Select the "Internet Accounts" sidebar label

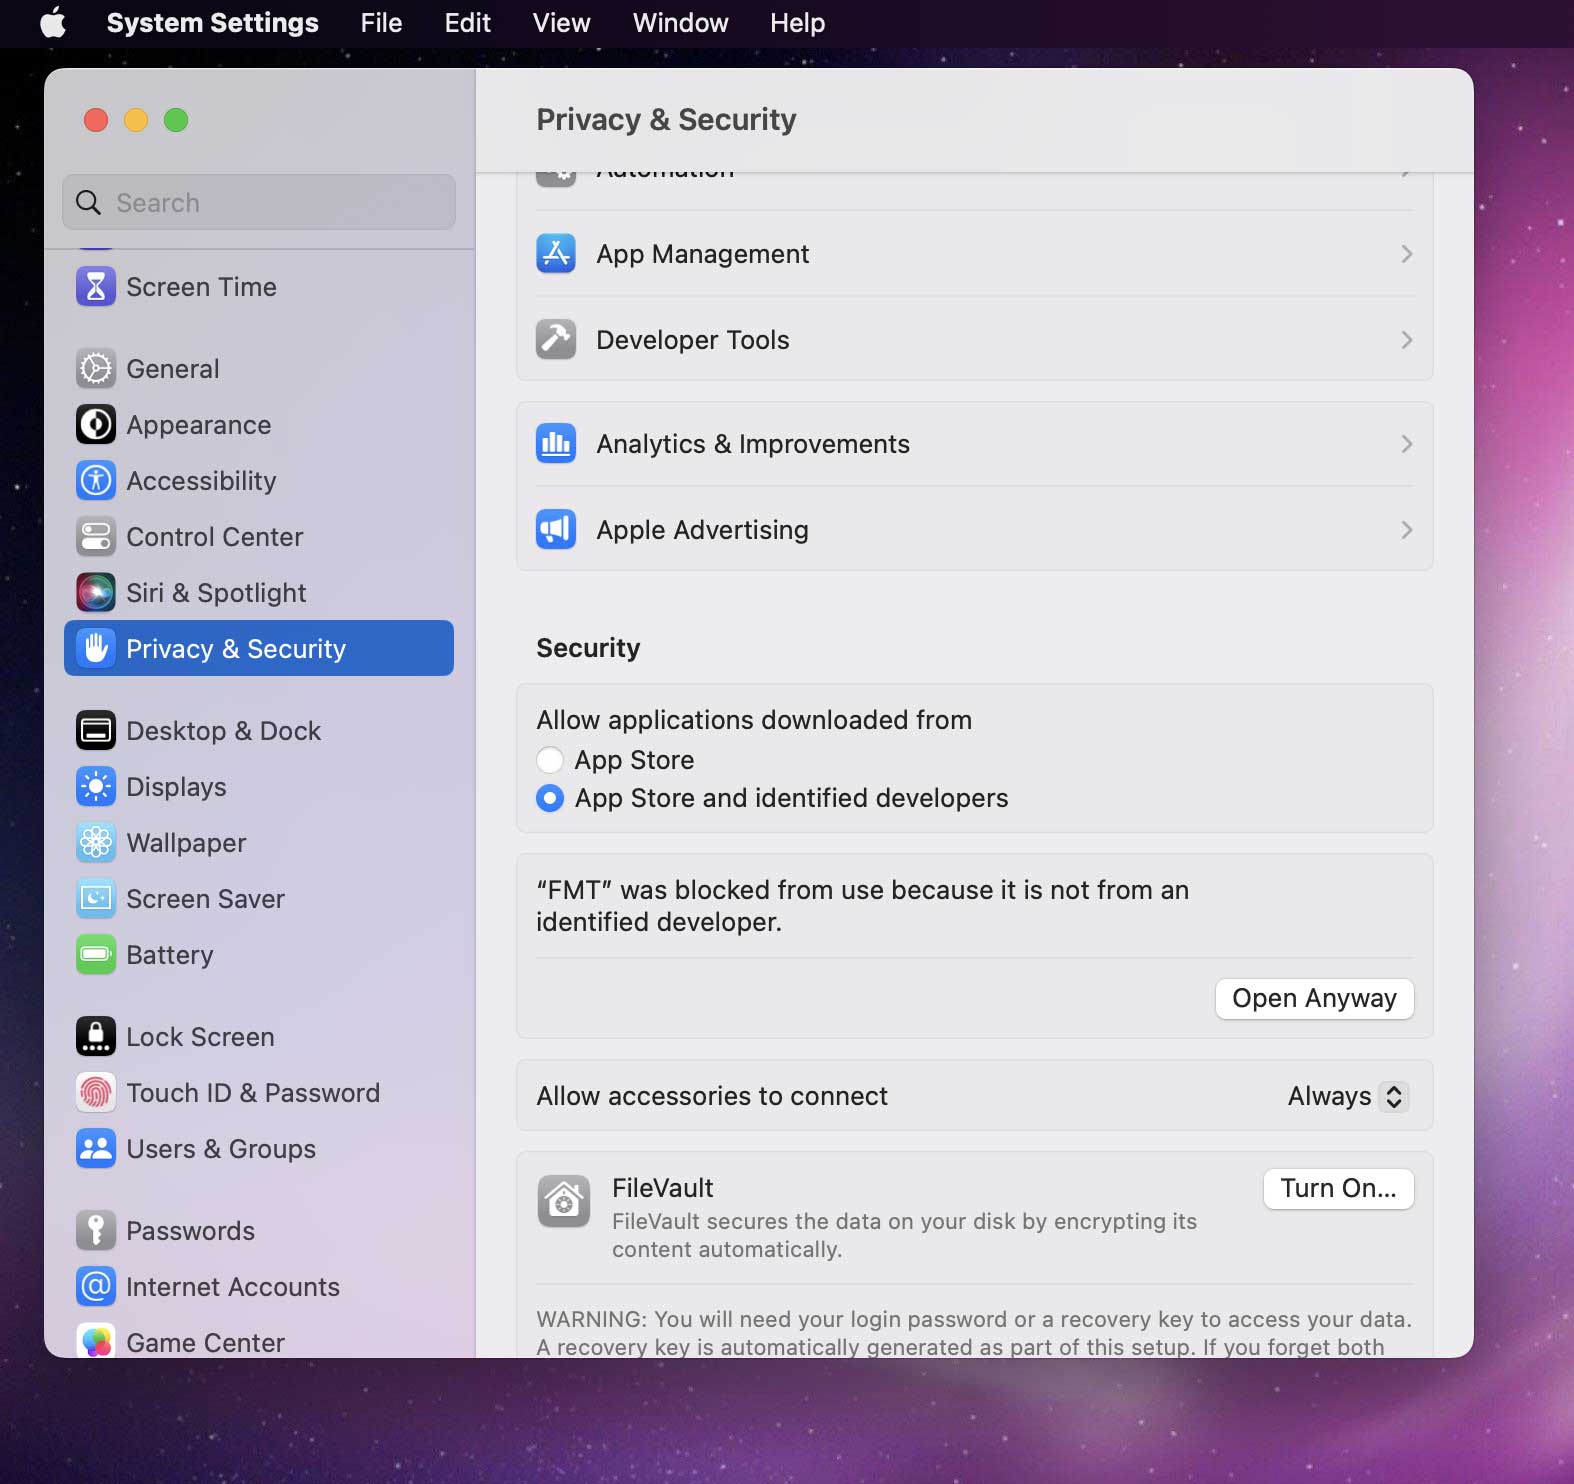233,1287
